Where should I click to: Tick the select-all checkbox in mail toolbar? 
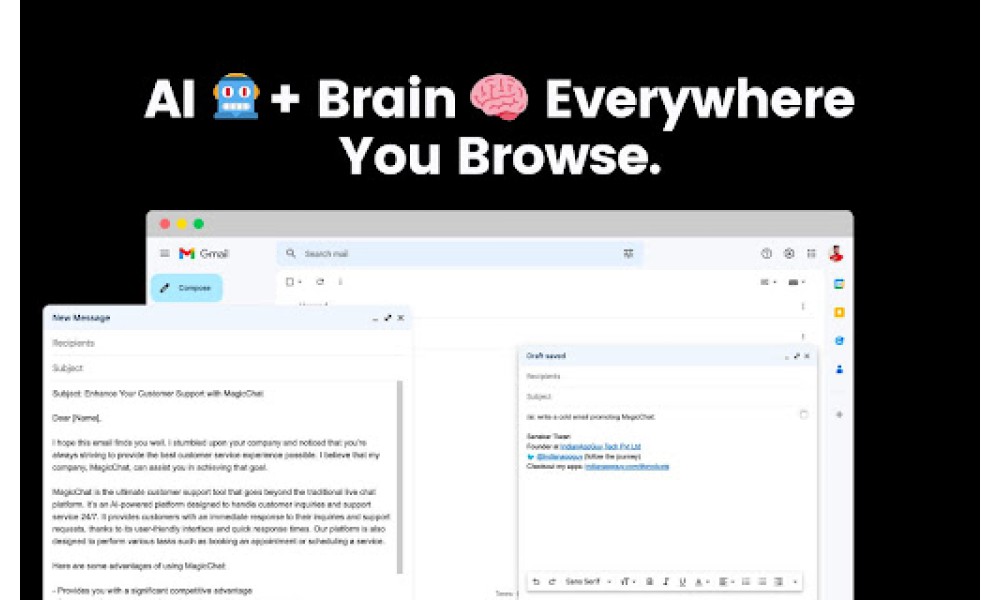(x=290, y=282)
